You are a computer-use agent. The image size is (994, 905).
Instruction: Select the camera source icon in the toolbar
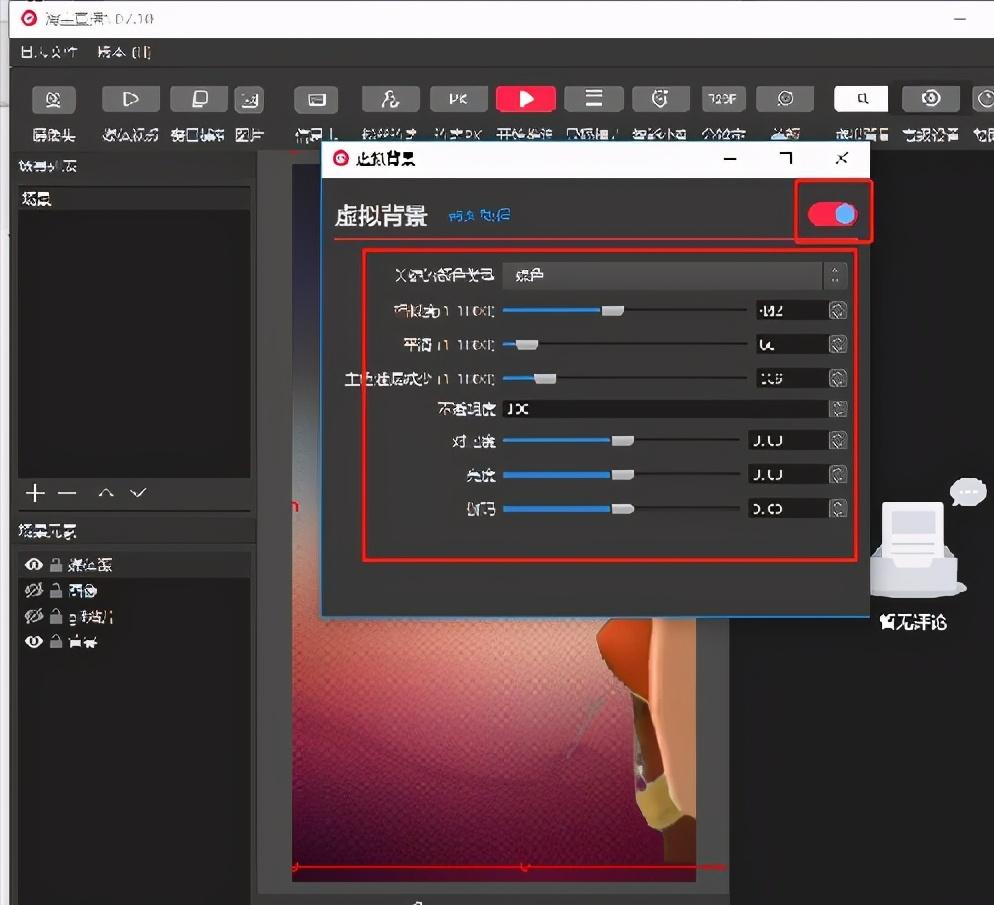point(54,100)
